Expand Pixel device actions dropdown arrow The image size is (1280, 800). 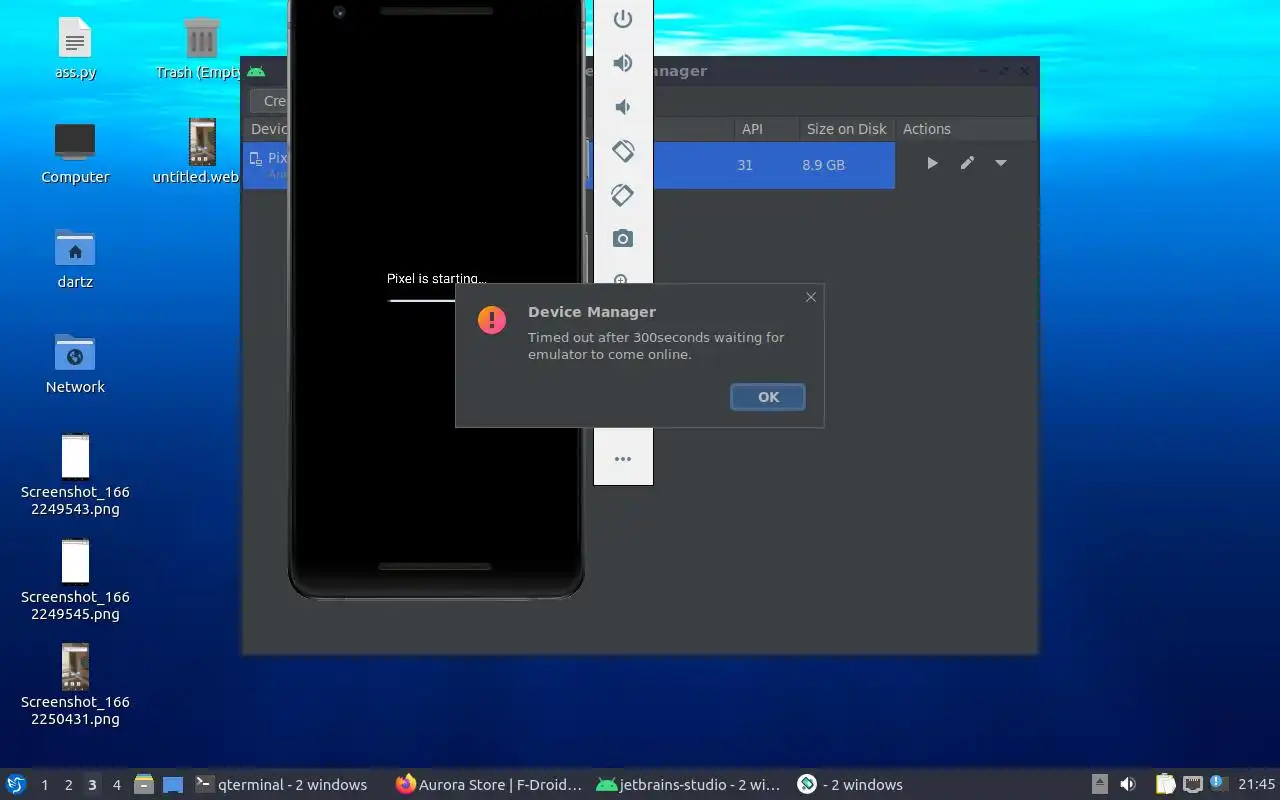1001,163
